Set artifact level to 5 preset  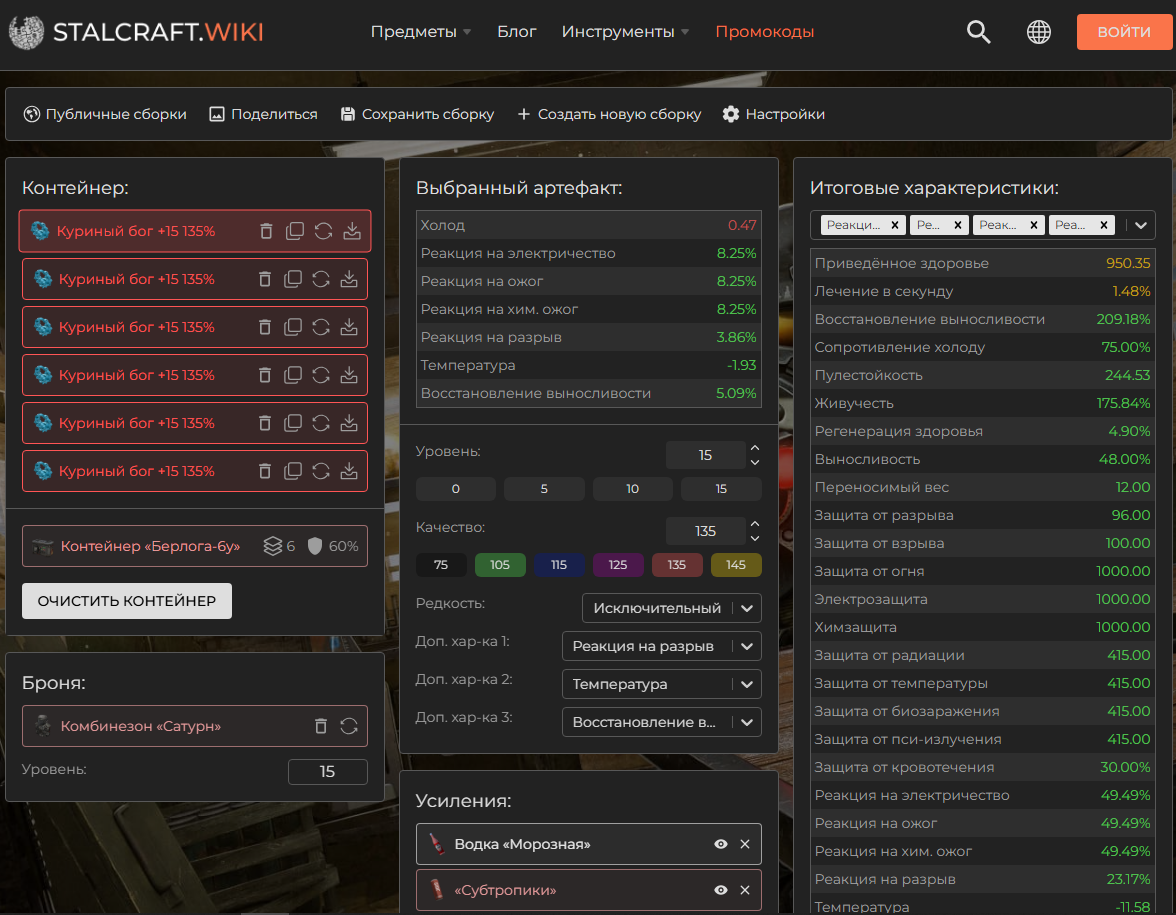click(x=544, y=489)
